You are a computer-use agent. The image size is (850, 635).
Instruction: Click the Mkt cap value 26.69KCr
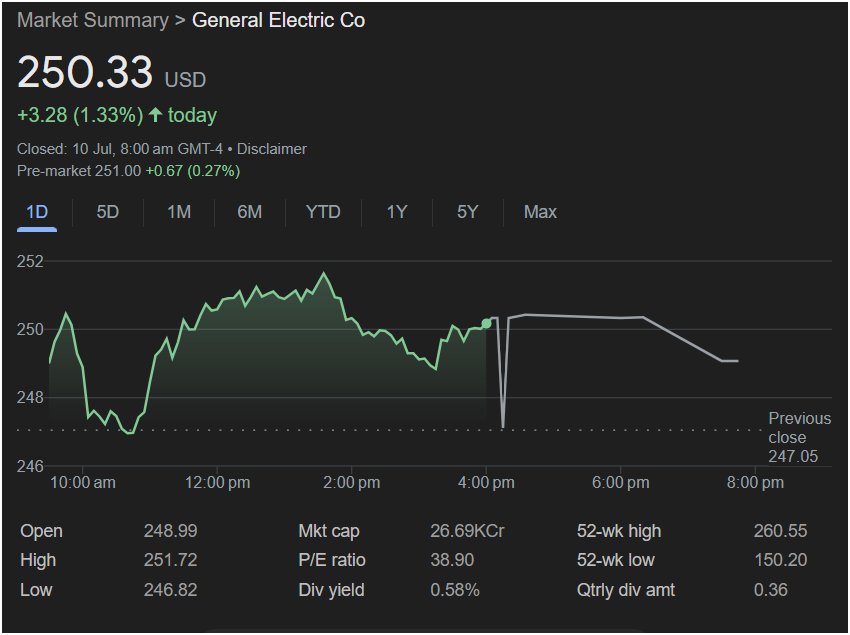click(467, 531)
